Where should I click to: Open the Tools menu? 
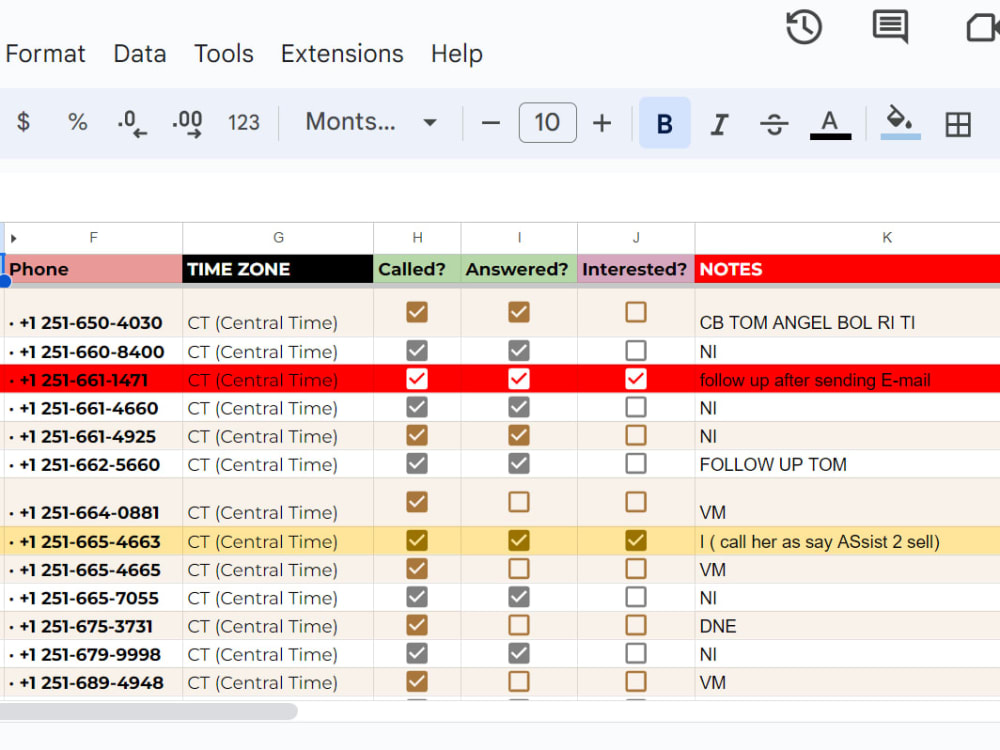click(224, 54)
